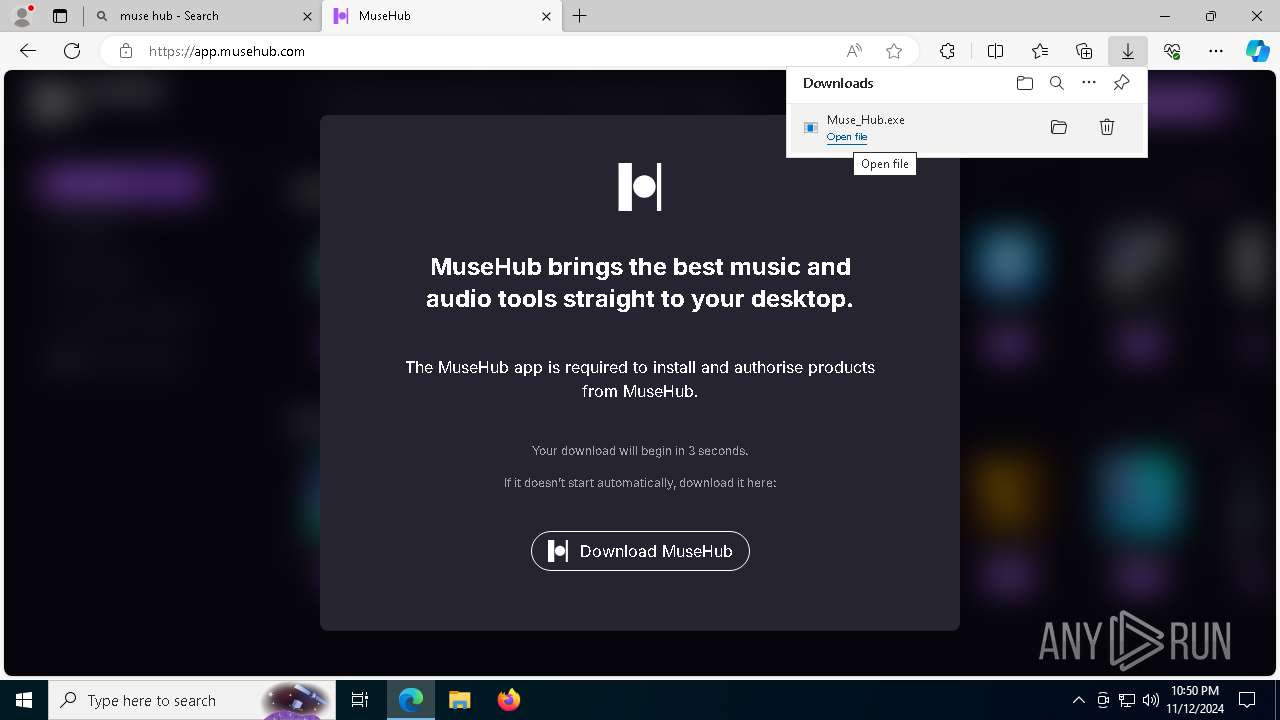Show hidden system tray icons

click(x=1078, y=700)
